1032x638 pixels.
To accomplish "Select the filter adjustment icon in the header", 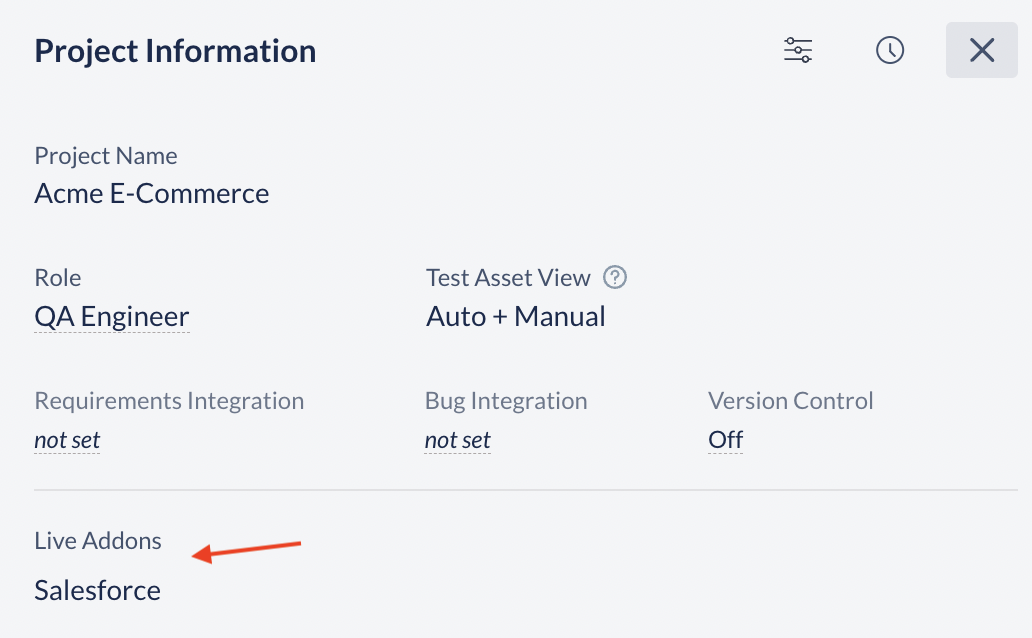I will (x=797, y=50).
